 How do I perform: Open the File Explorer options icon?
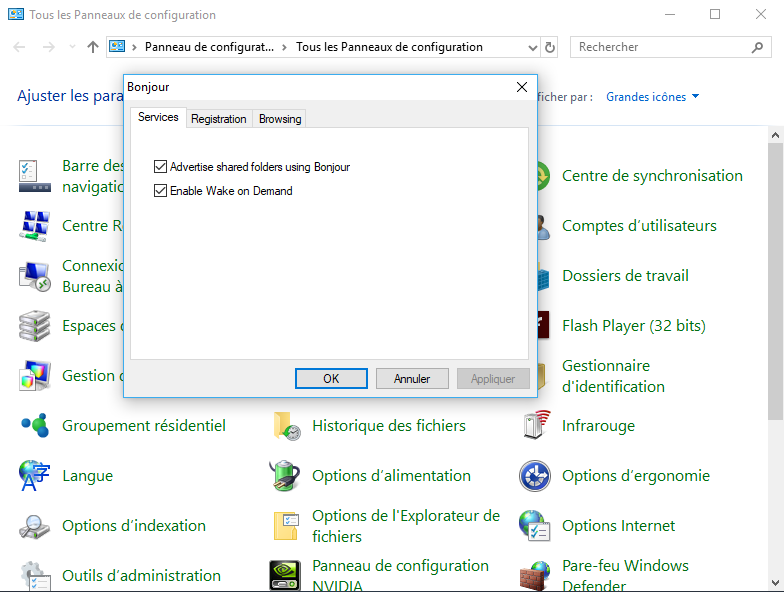[286, 526]
